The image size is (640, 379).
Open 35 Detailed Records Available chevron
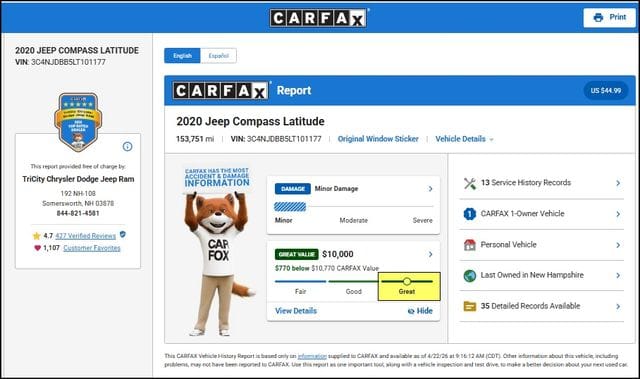point(618,306)
